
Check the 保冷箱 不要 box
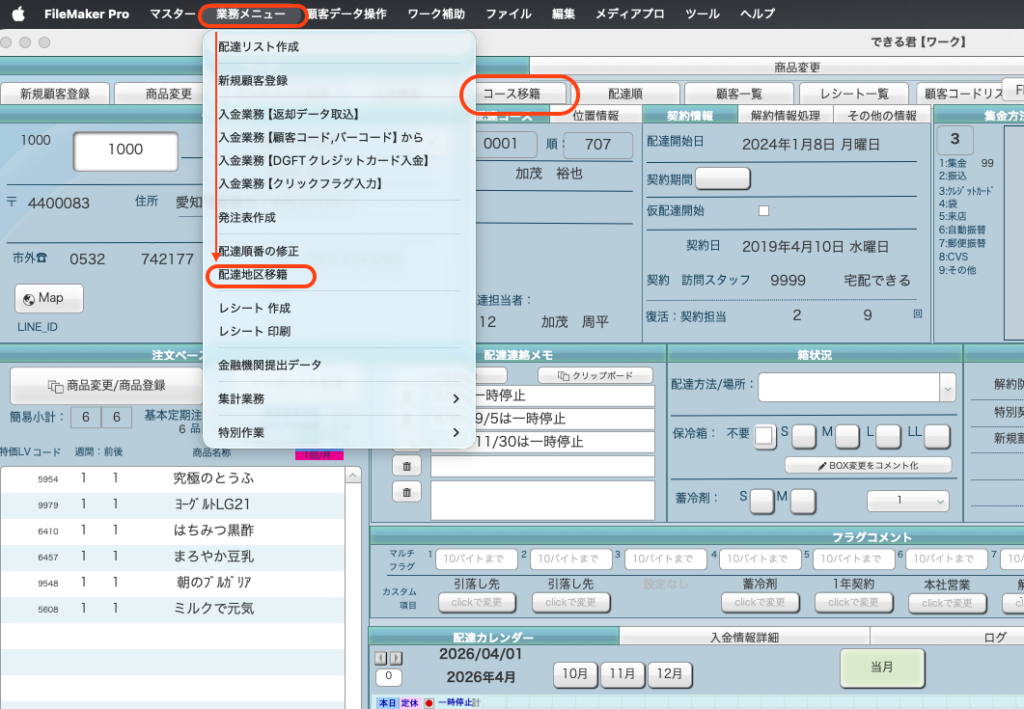pos(764,435)
